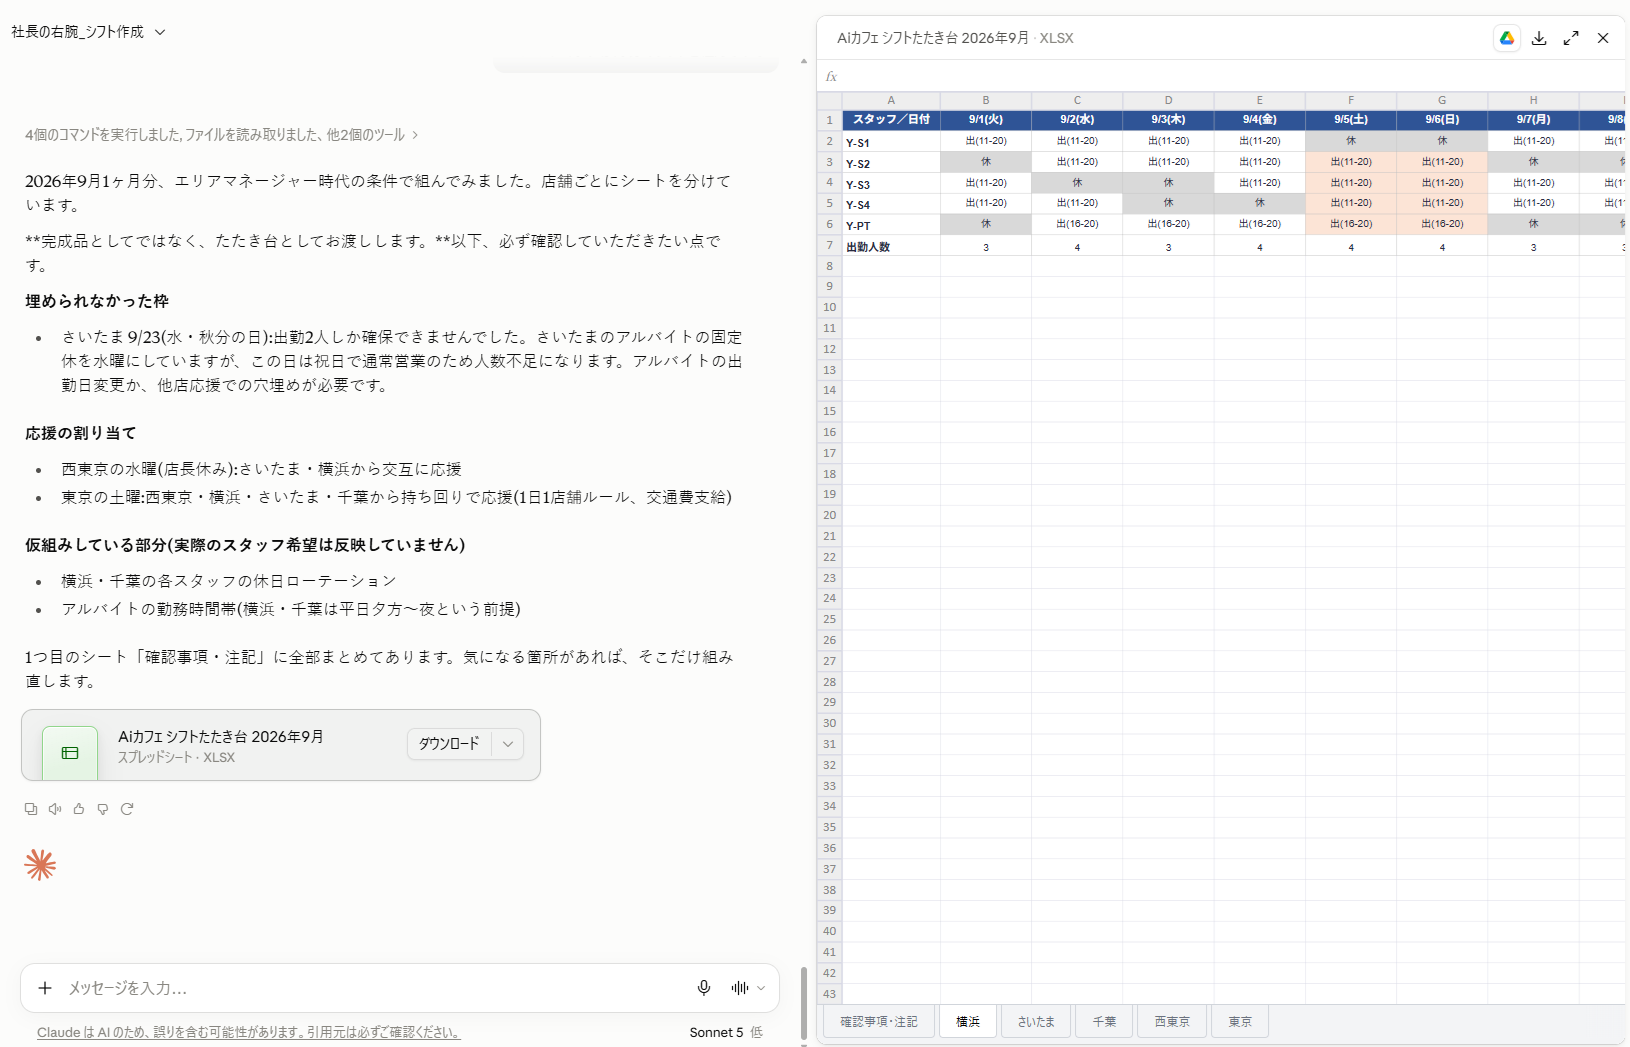Open the Aiカフェ シフトたたき台 2026年9月 file card
This screenshot has width=1630, height=1047.
point(281,745)
